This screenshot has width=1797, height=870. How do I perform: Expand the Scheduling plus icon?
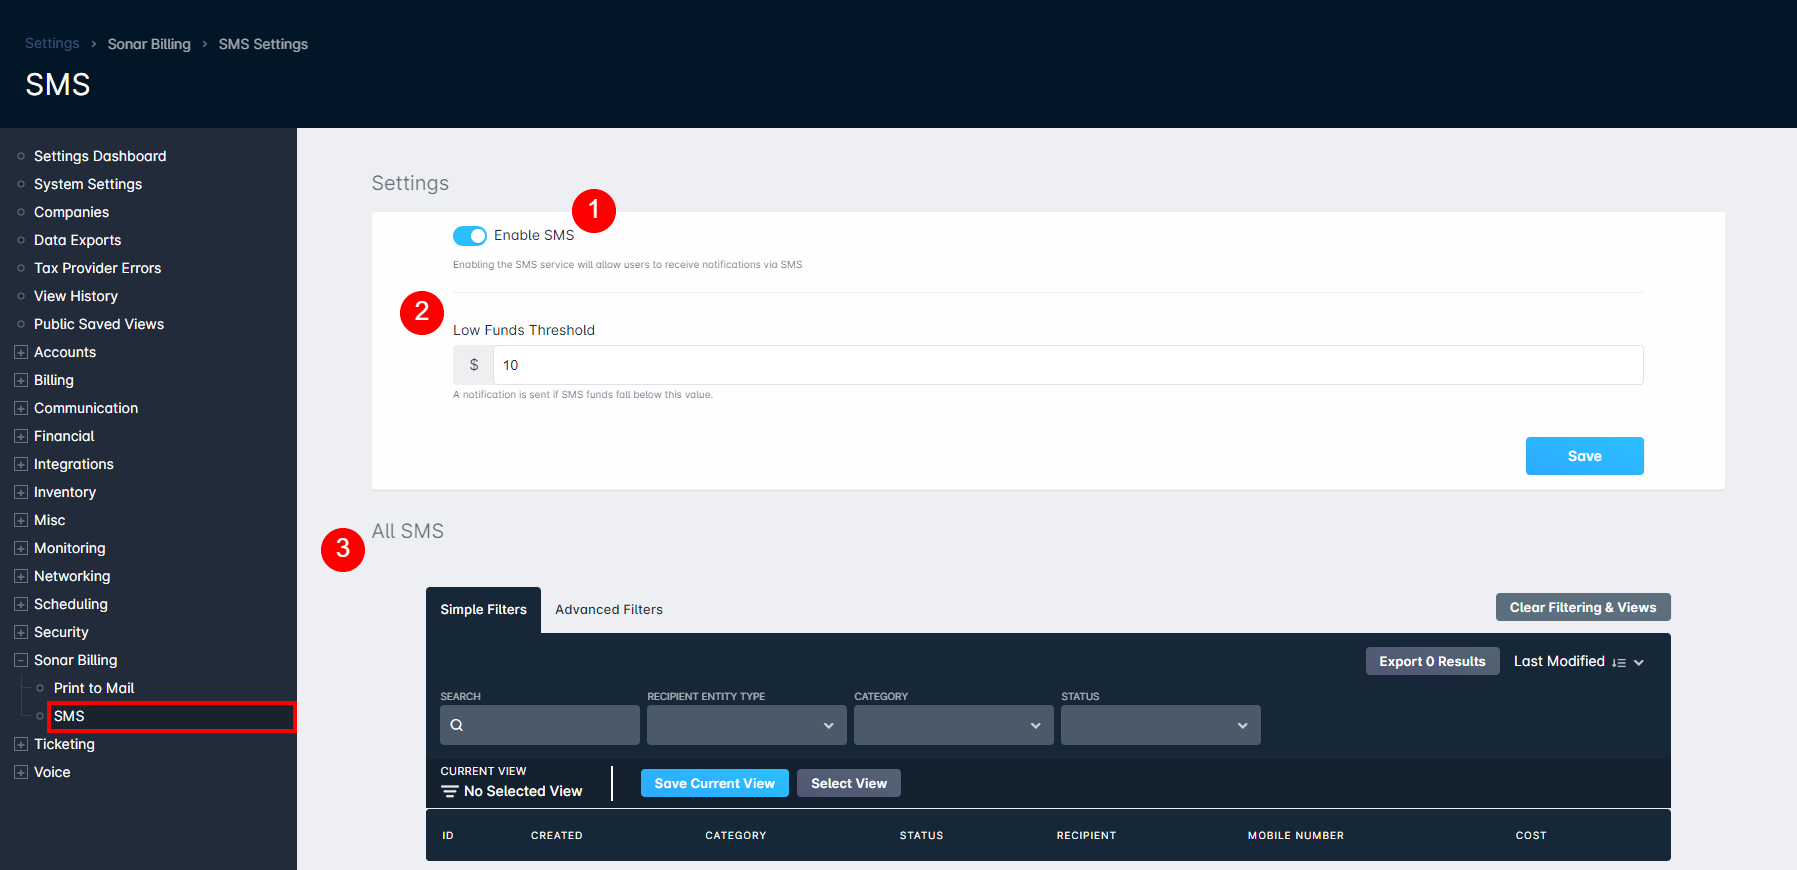(21, 604)
